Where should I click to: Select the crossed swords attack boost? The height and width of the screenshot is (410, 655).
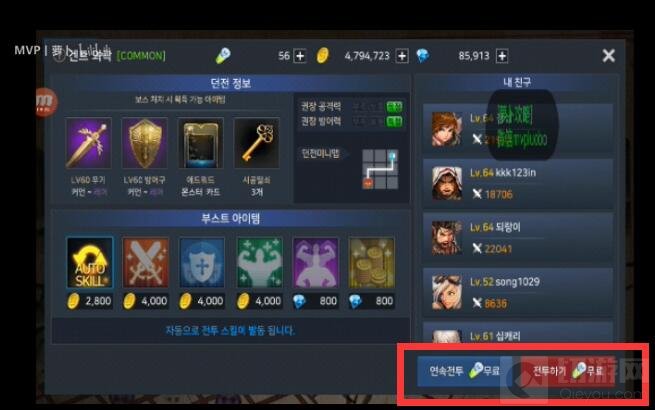click(146, 262)
